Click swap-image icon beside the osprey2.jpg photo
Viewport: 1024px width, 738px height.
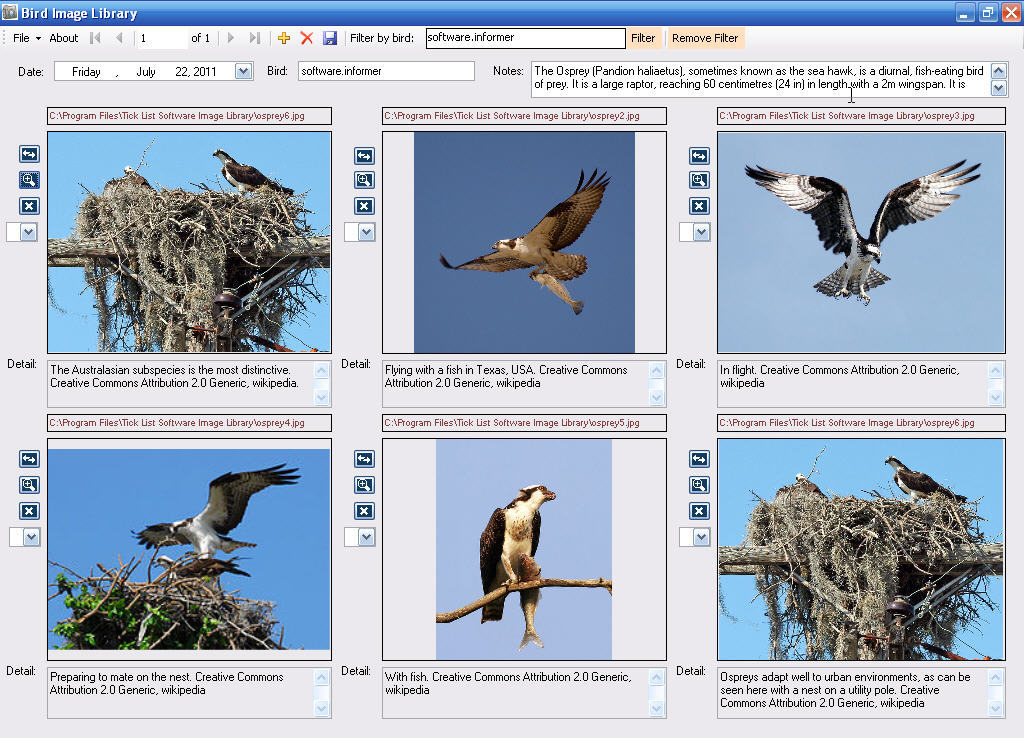tap(364, 155)
